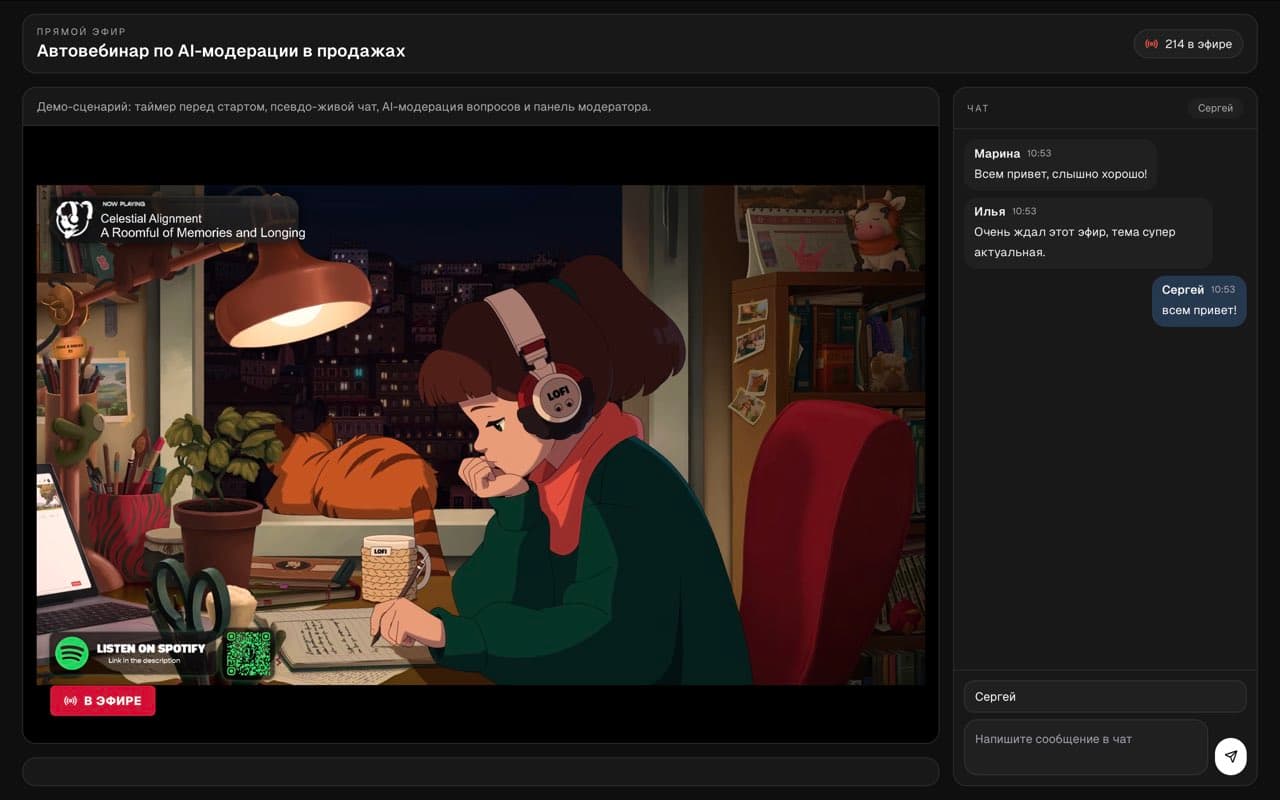
Task: Click the Spotify logo in the video
Action: (x=72, y=654)
